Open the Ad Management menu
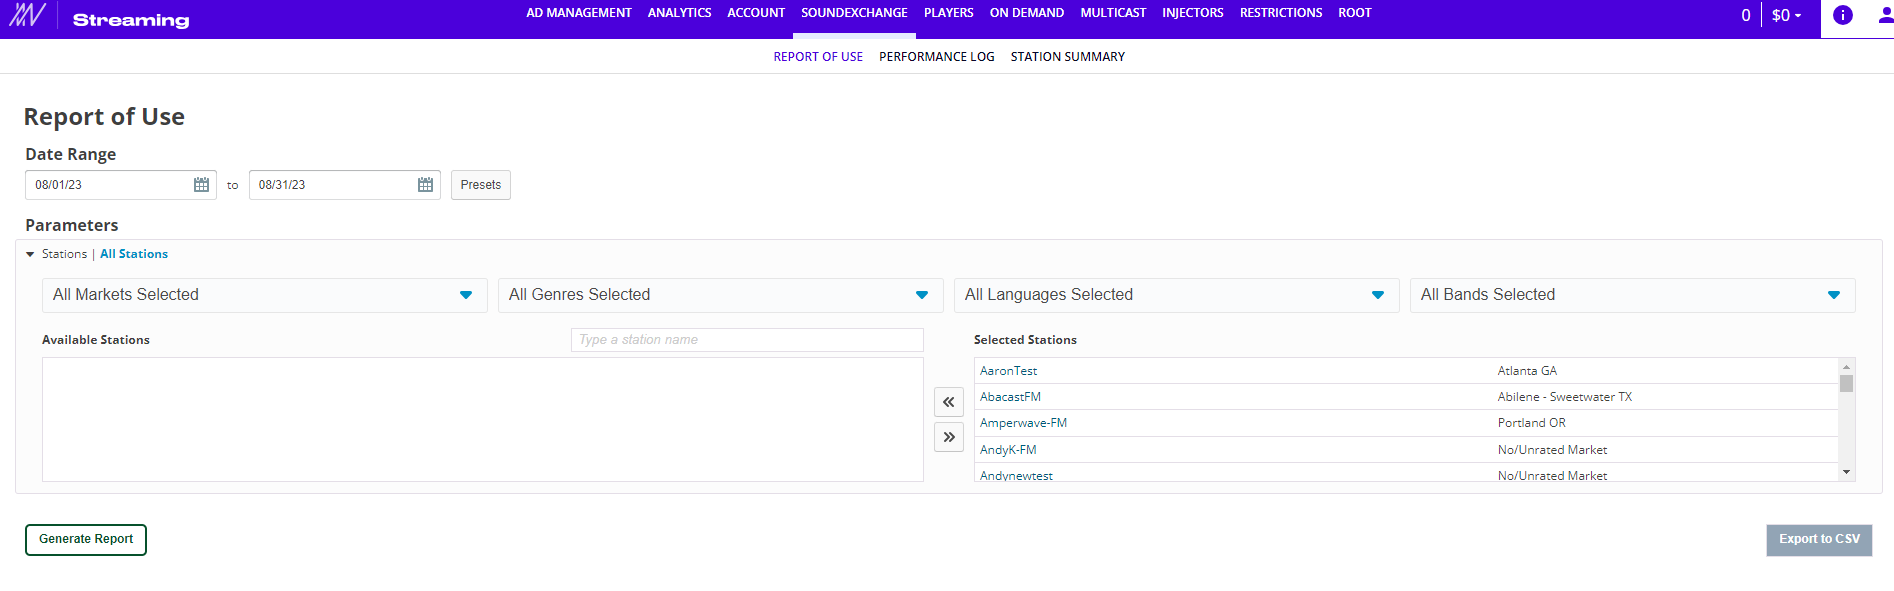Screen dimensions: 1894x591 click(x=579, y=13)
